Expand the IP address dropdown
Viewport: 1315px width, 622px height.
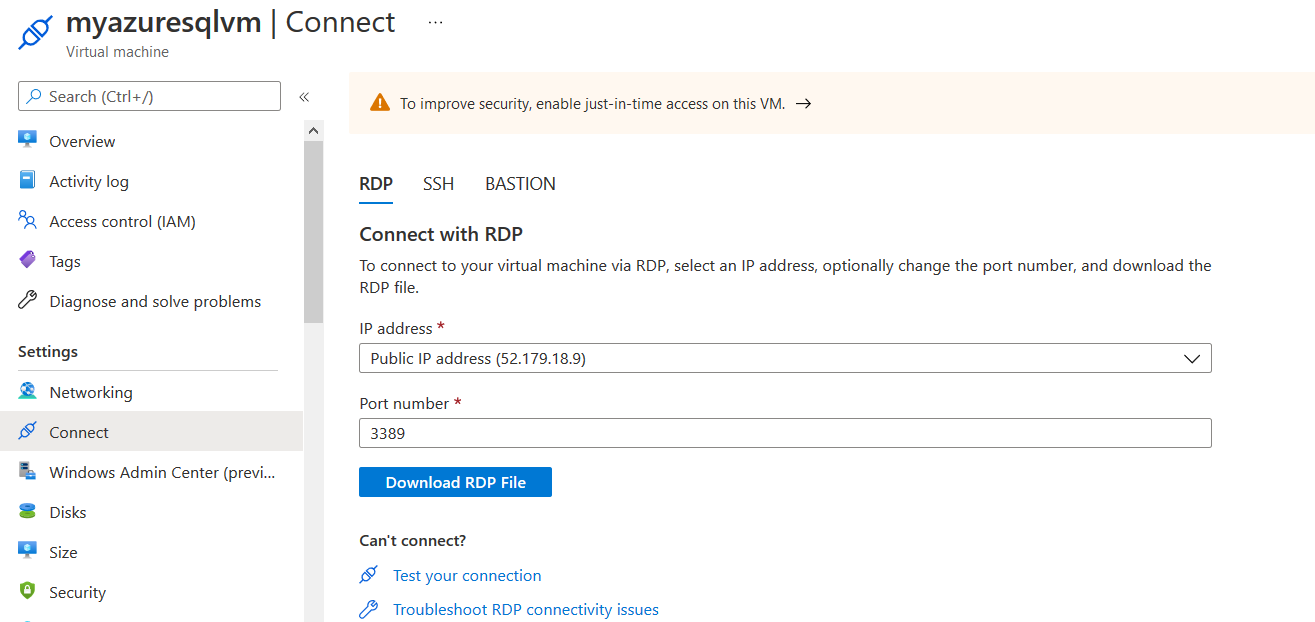pyautogui.click(x=1191, y=358)
